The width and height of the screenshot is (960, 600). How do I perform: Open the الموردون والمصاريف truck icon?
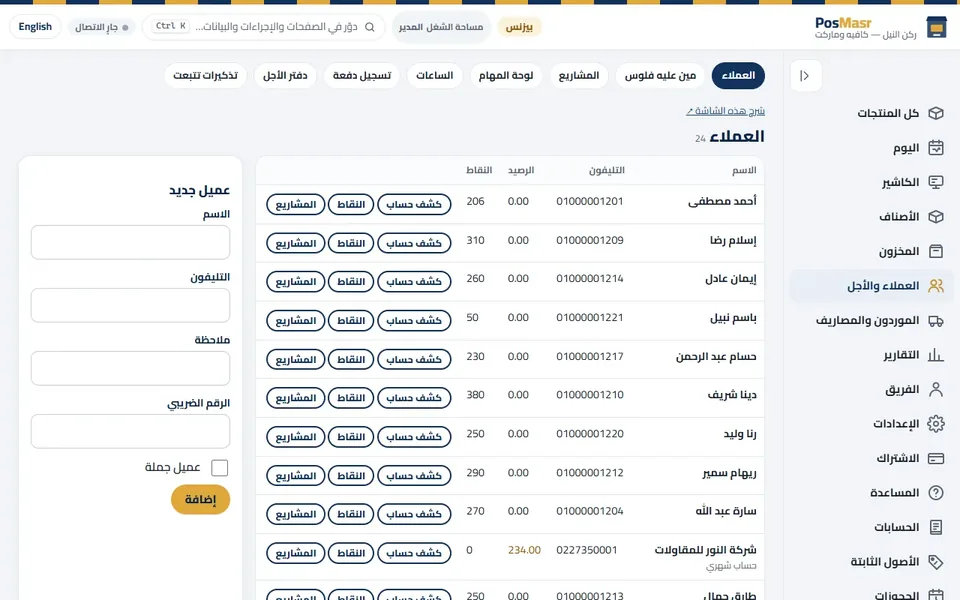936,320
